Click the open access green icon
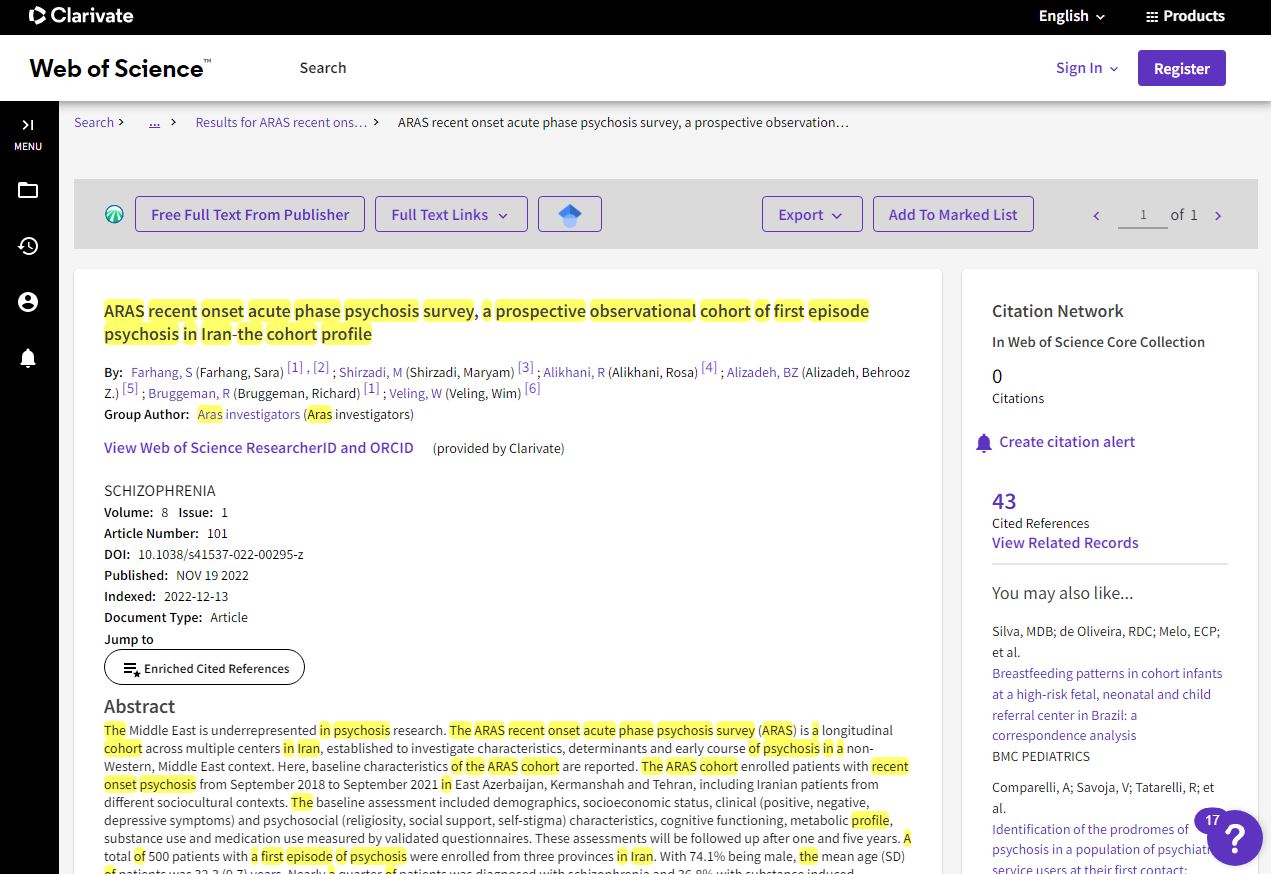The height and width of the screenshot is (874, 1271). pos(115,214)
